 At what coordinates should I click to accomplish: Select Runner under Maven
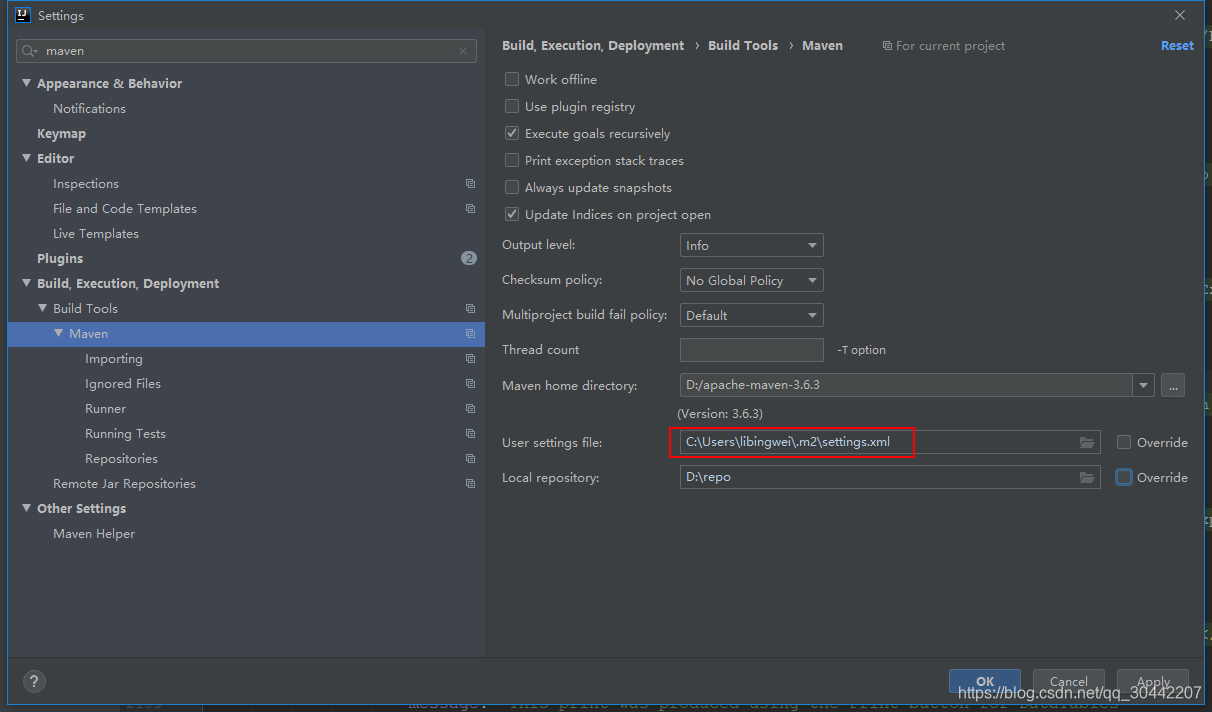[x=106, y=409]
